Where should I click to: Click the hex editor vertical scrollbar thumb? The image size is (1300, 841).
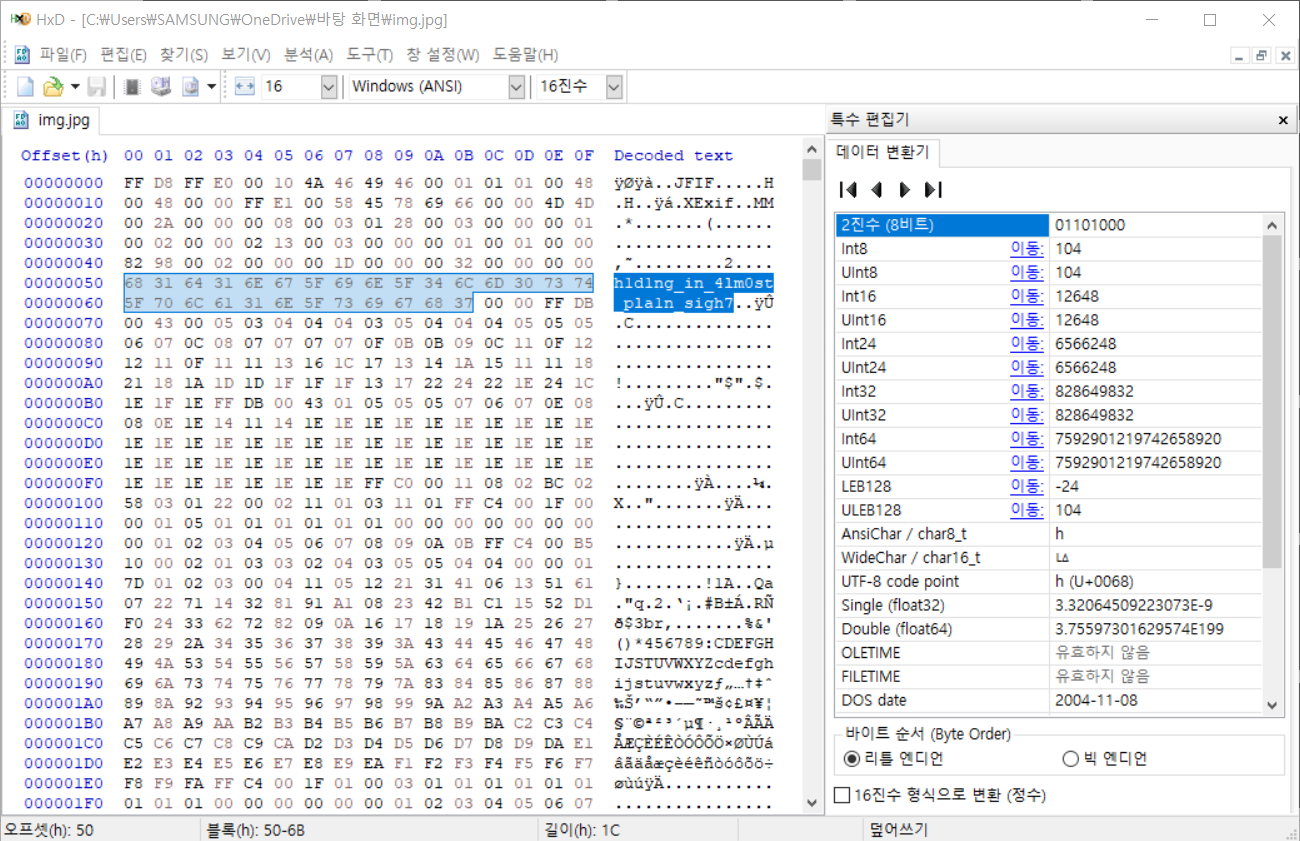pos(813,170)
